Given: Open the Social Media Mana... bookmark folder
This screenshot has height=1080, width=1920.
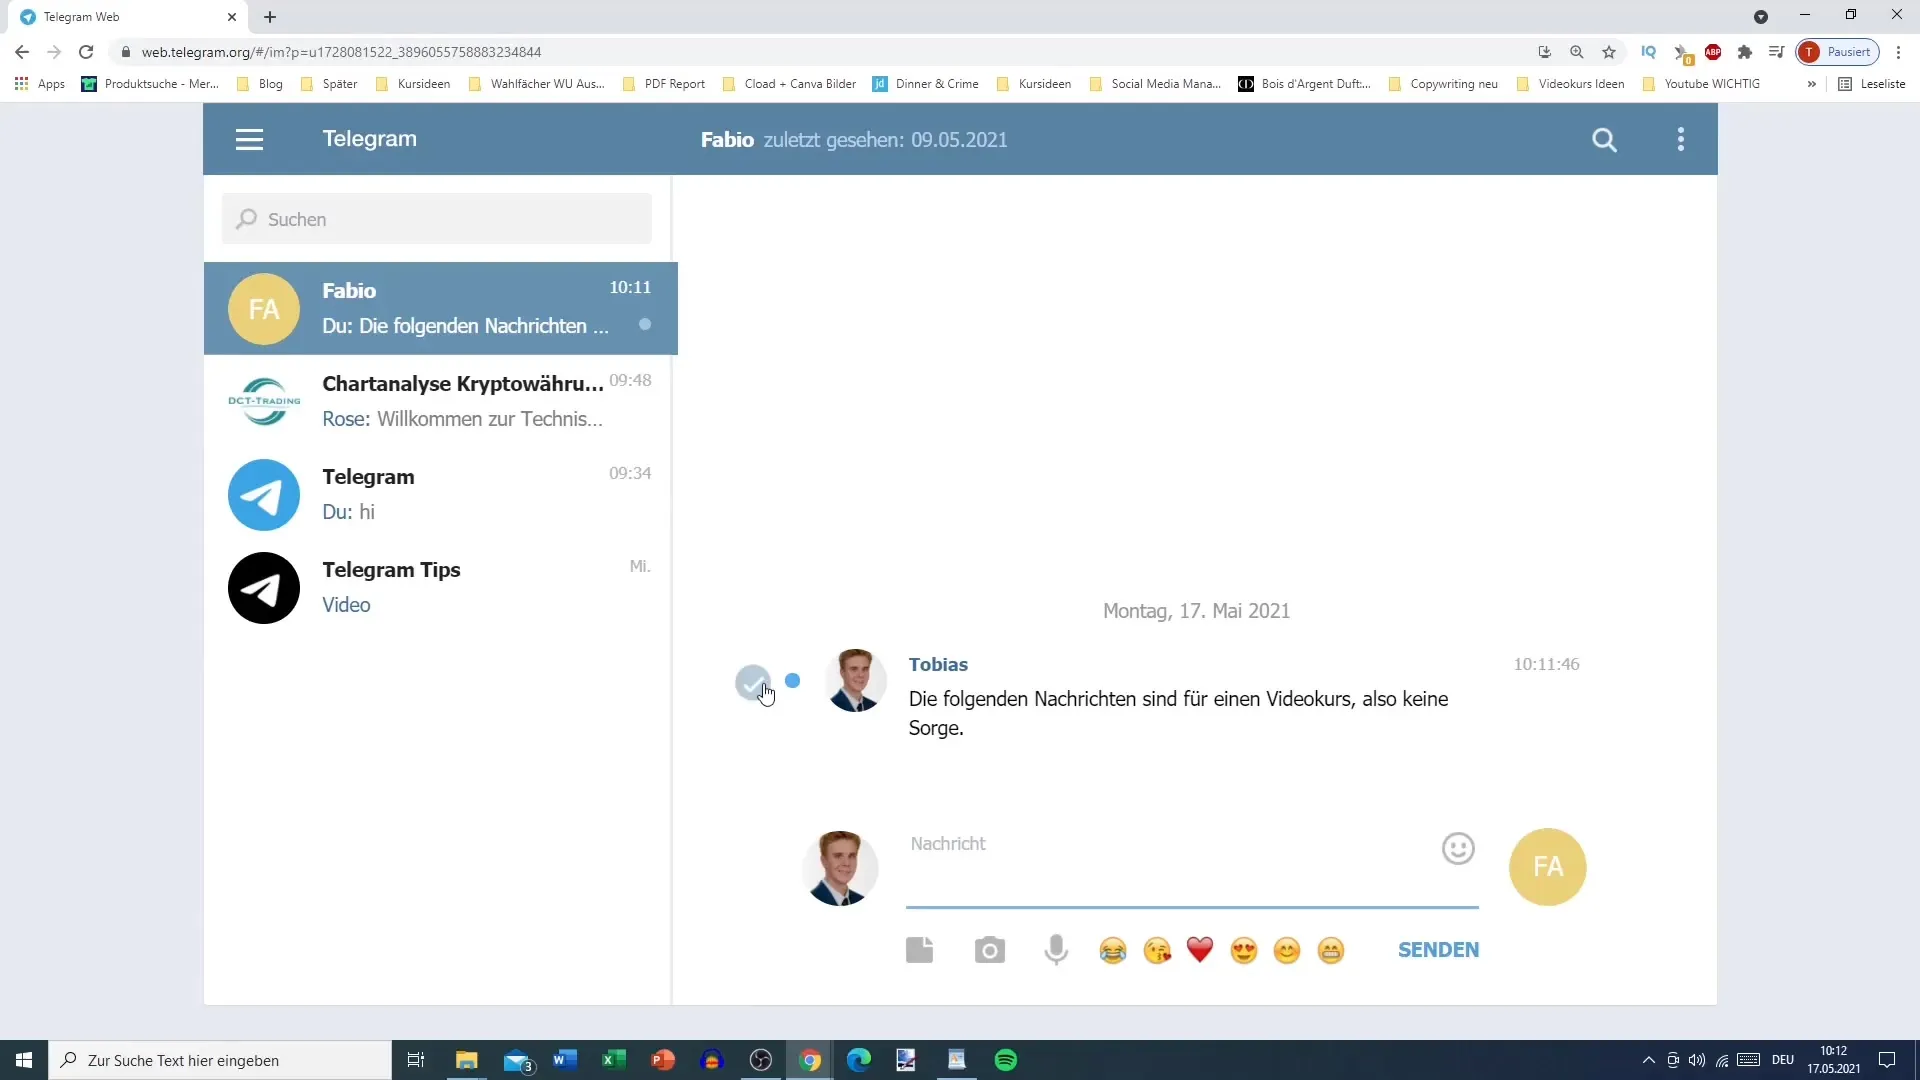Looking at the screenshot, I should click(x=1155, y=84).
